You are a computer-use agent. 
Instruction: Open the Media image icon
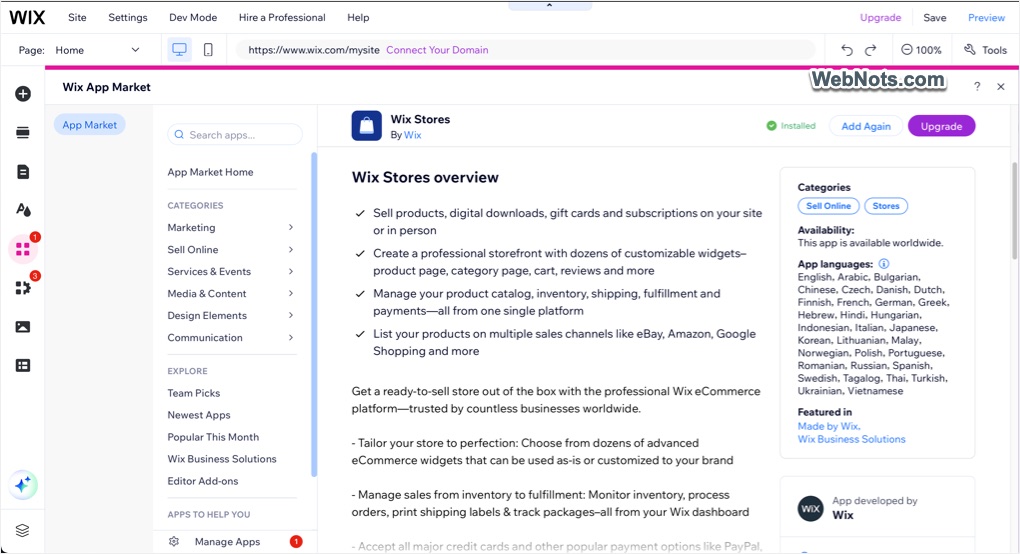point(23,326)
